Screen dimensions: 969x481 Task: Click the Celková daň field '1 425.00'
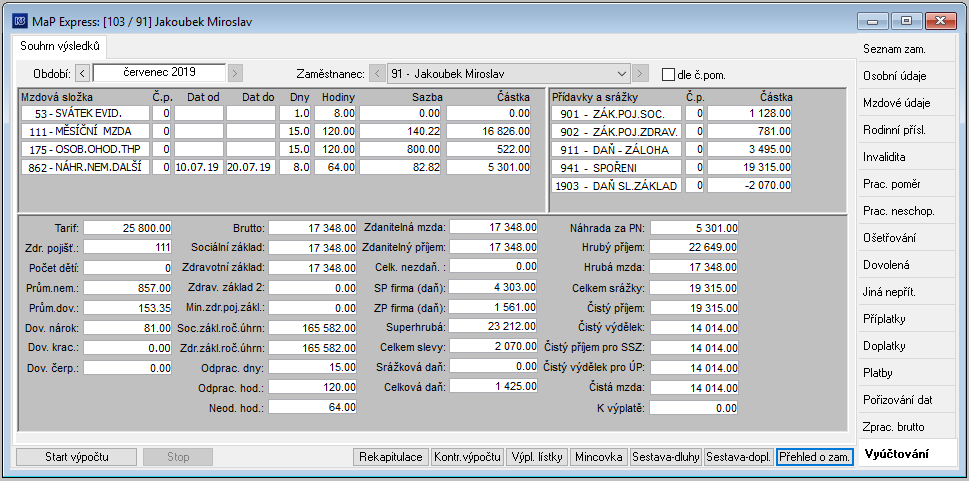point(493,386)
